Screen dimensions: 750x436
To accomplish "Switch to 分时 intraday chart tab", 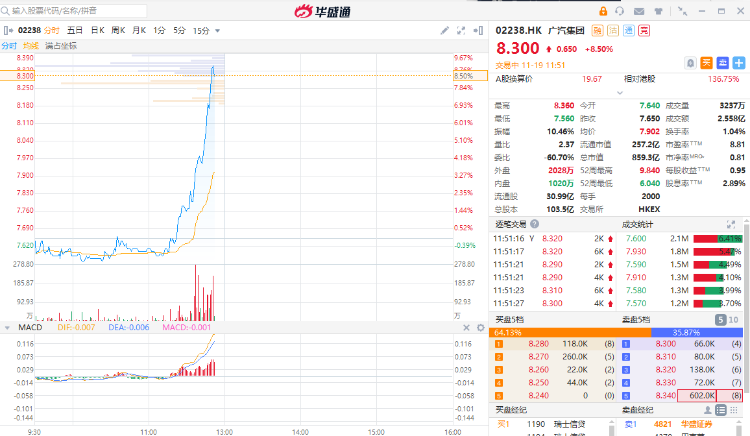I will point(52,31).
